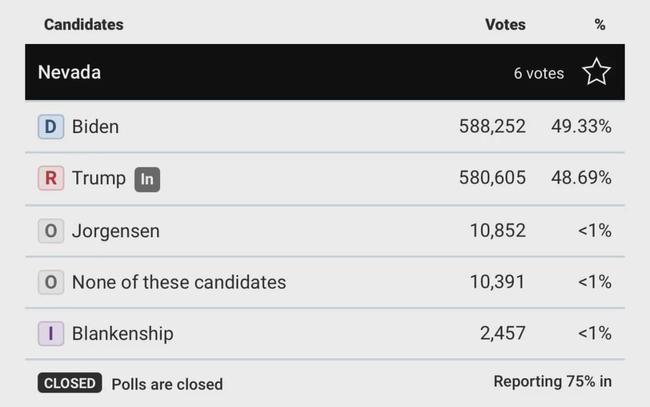Click the red R party badge
This screenshot has height=407, width=650.
click(x=50, y=179)
